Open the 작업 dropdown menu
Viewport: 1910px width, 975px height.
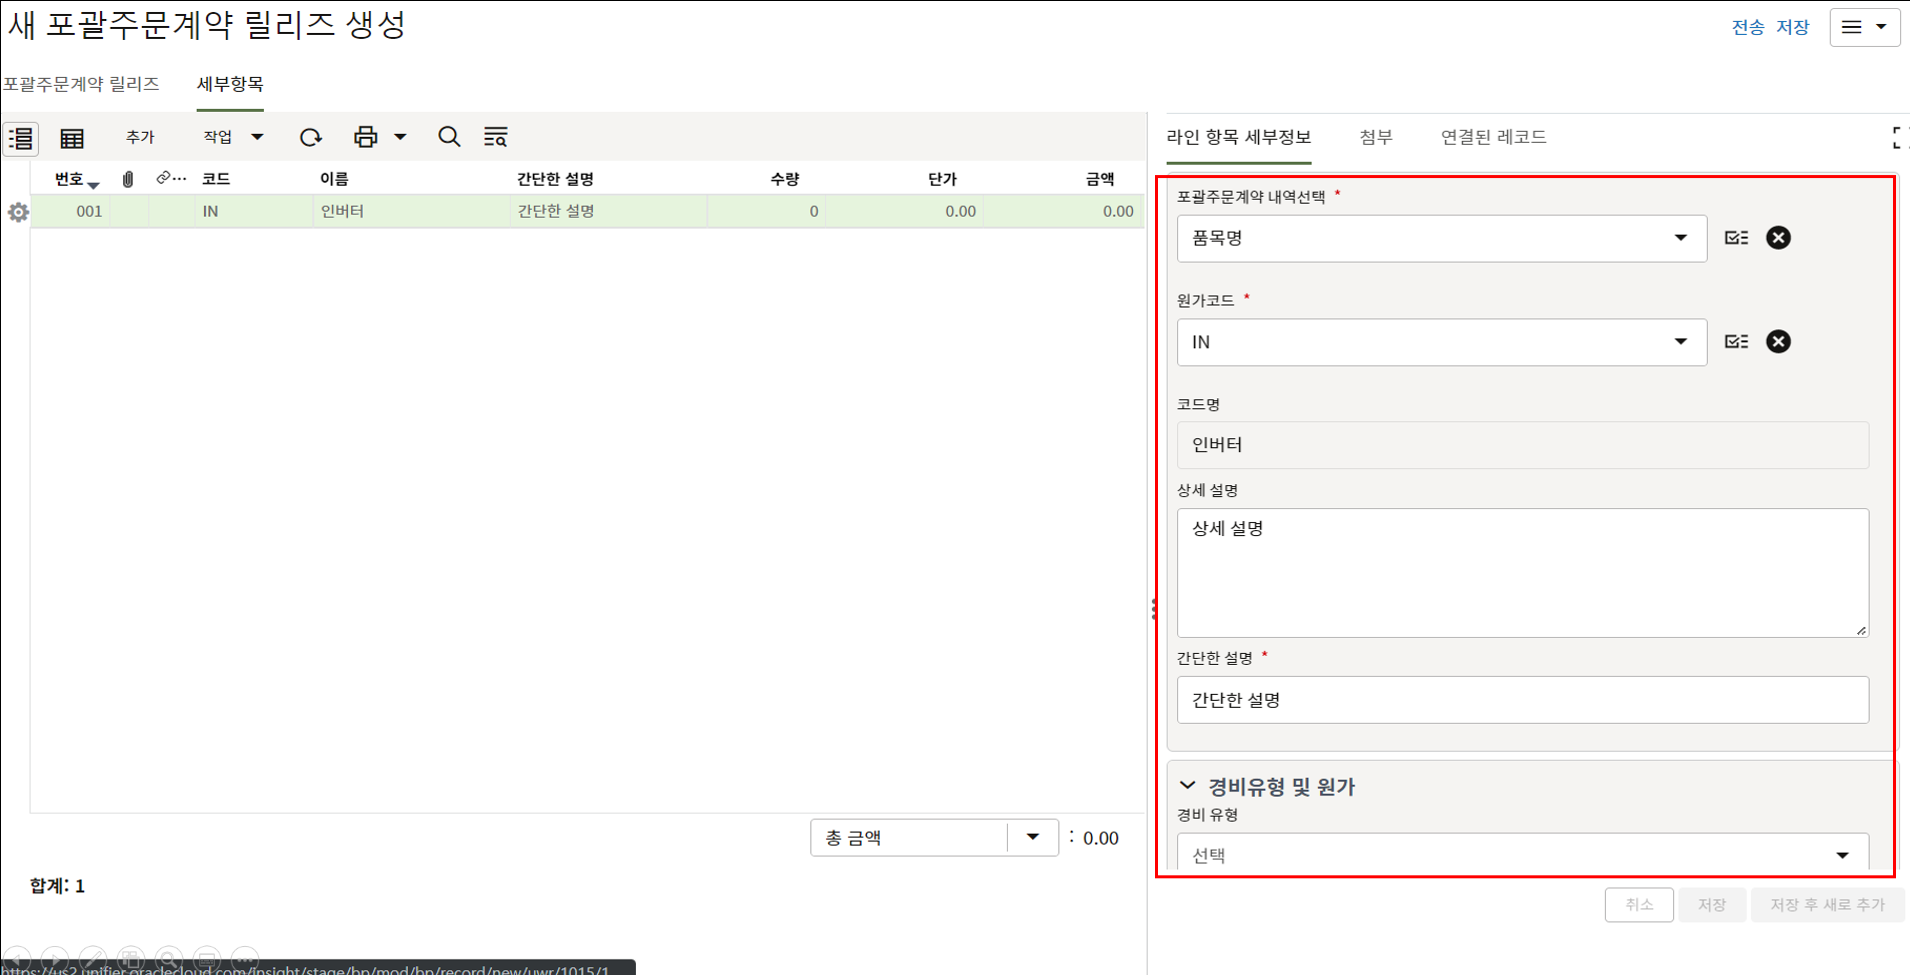233,137
